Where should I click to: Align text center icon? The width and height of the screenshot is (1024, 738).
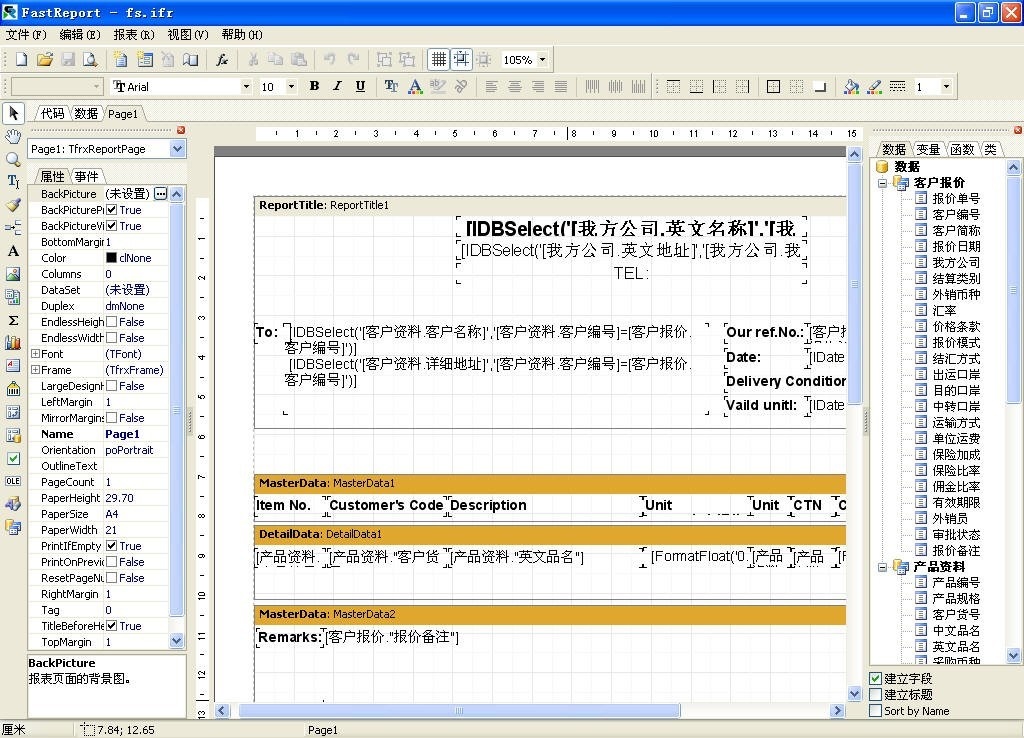515,86
